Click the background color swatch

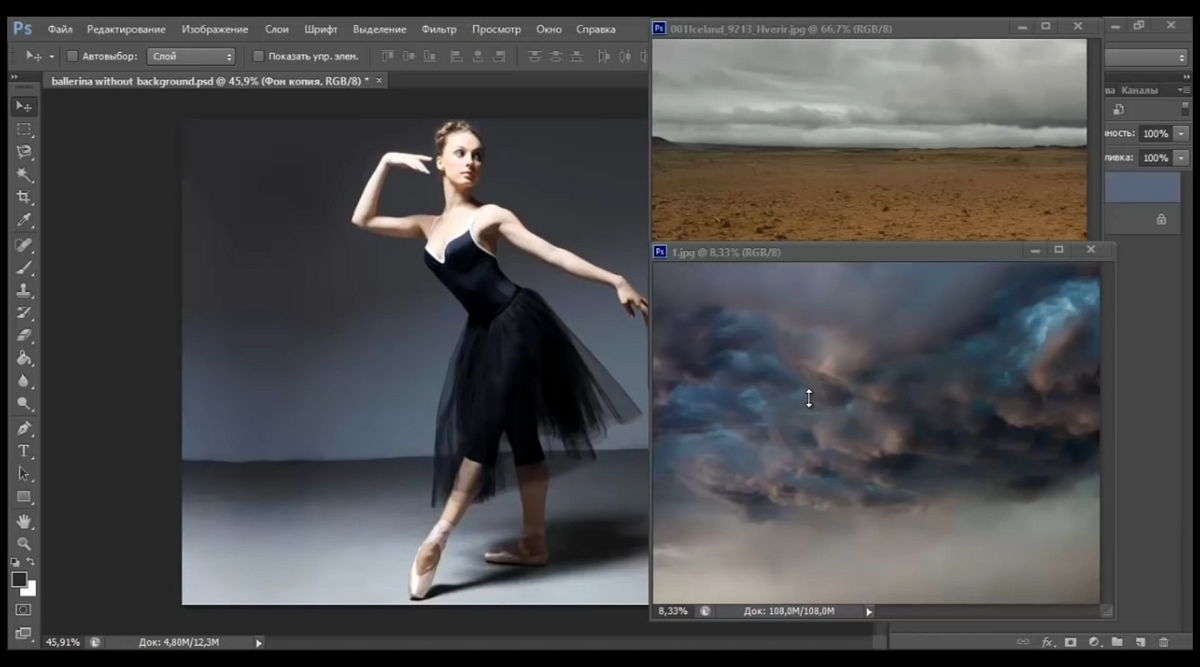pos(30,588)
